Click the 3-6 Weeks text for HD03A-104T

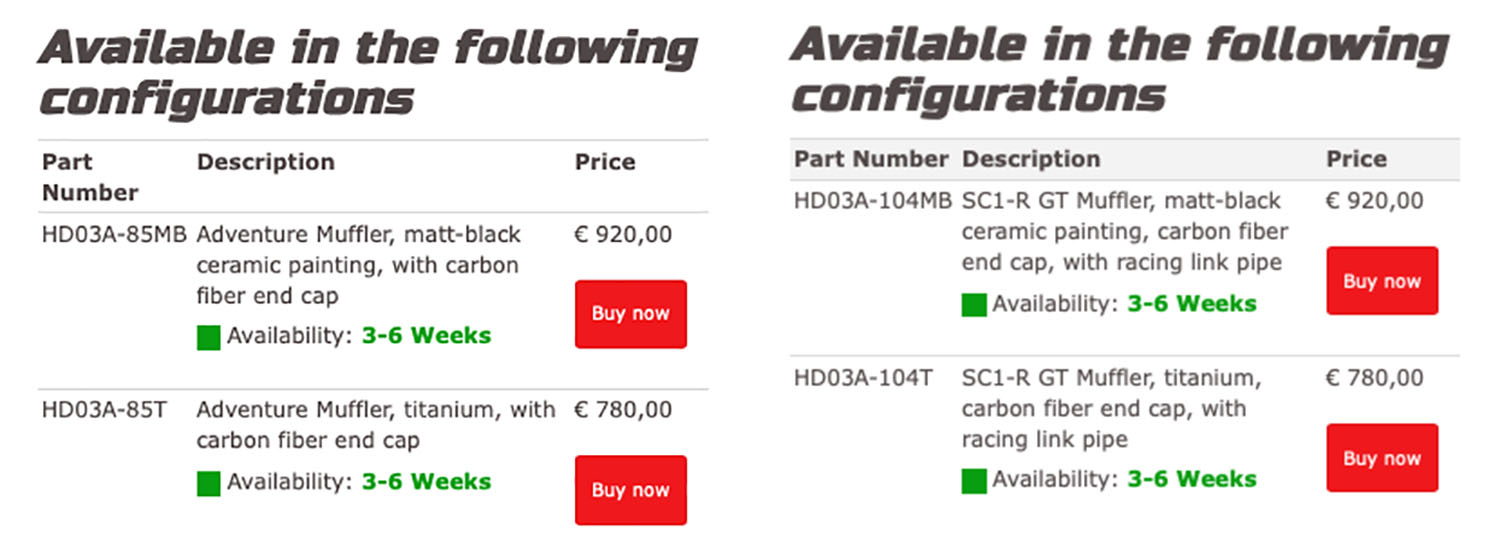click(1192, 479)
